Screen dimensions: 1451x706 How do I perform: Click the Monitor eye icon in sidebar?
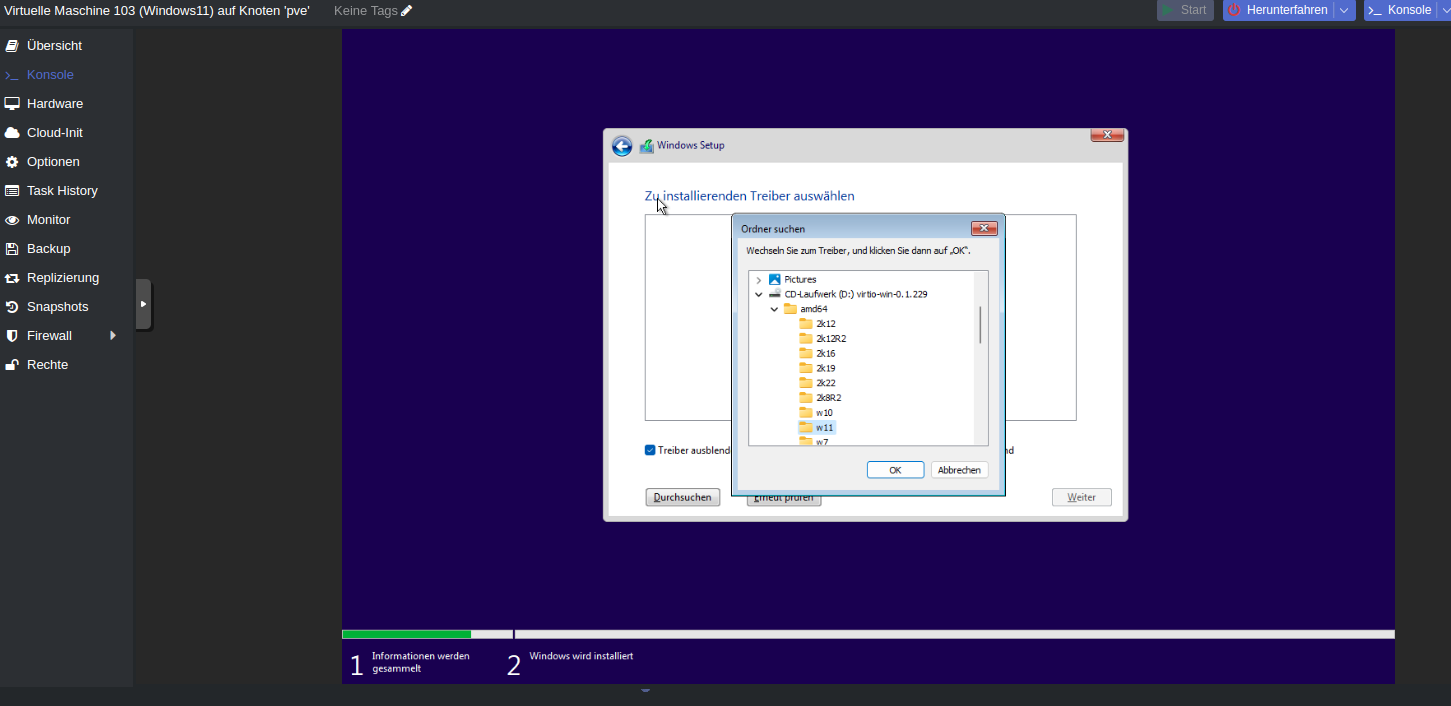(x=12, y=220)
